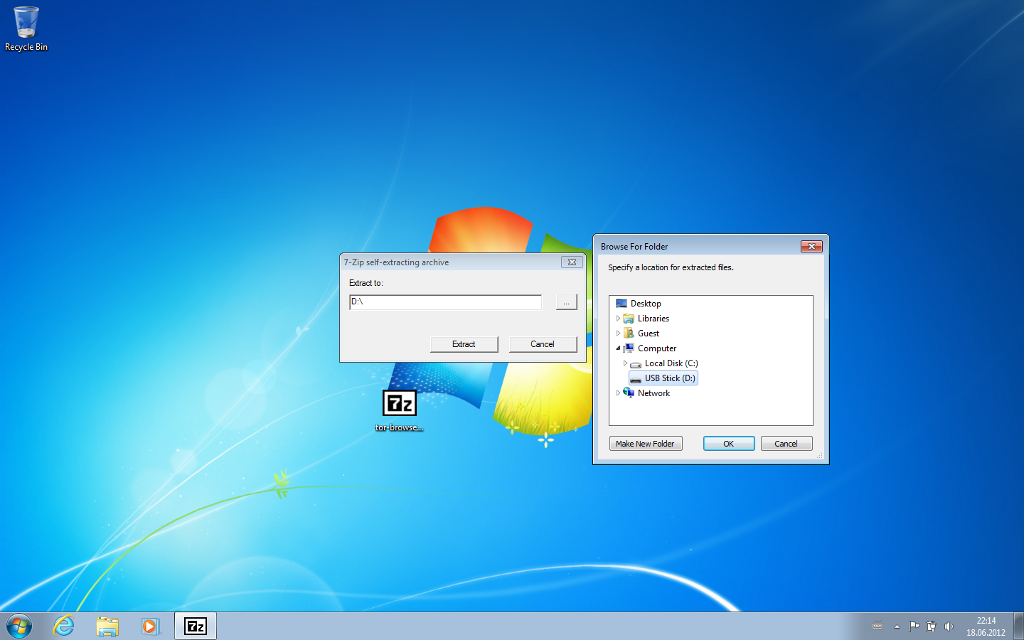Select Network in the folder tree

click(x=646, y=393)
